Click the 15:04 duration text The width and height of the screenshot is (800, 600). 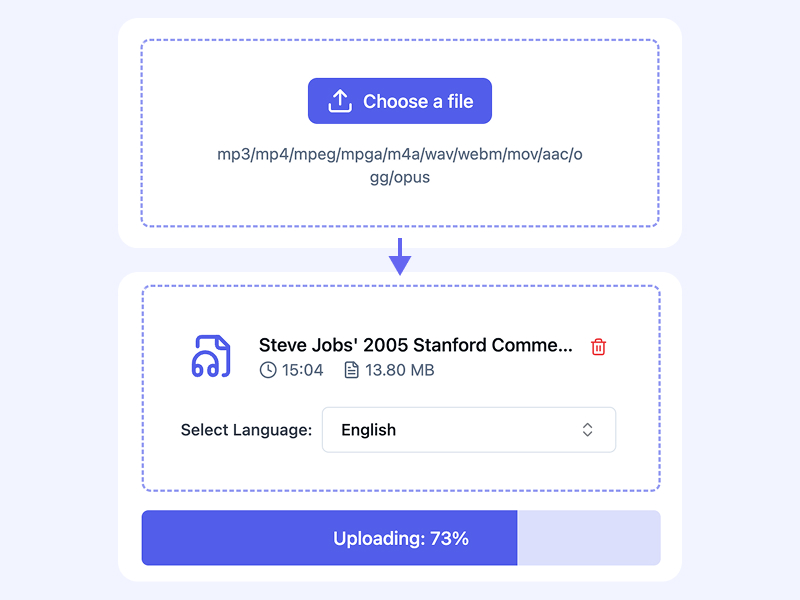tap(303, 370)
